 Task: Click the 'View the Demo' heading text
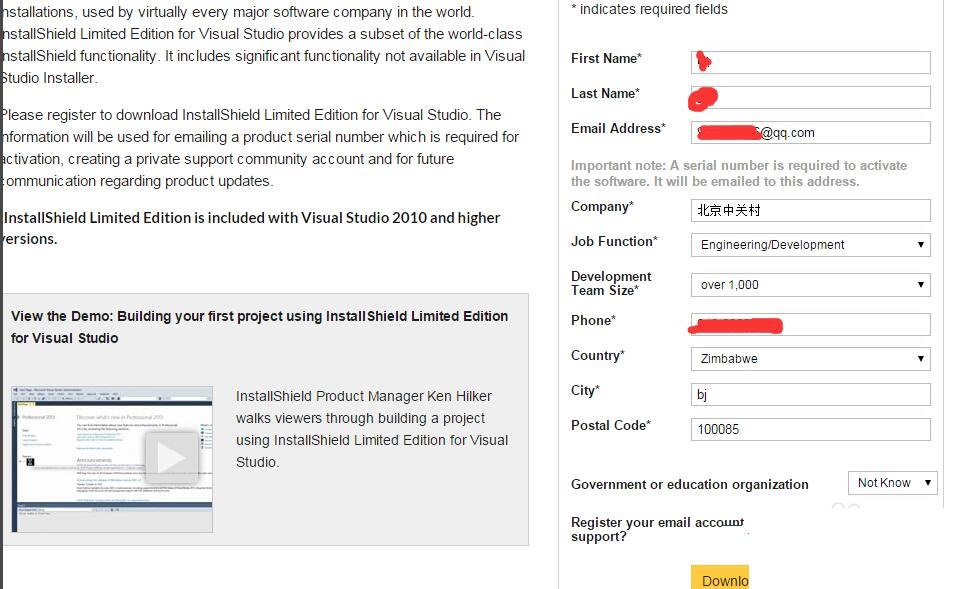(x=259, y=327)
